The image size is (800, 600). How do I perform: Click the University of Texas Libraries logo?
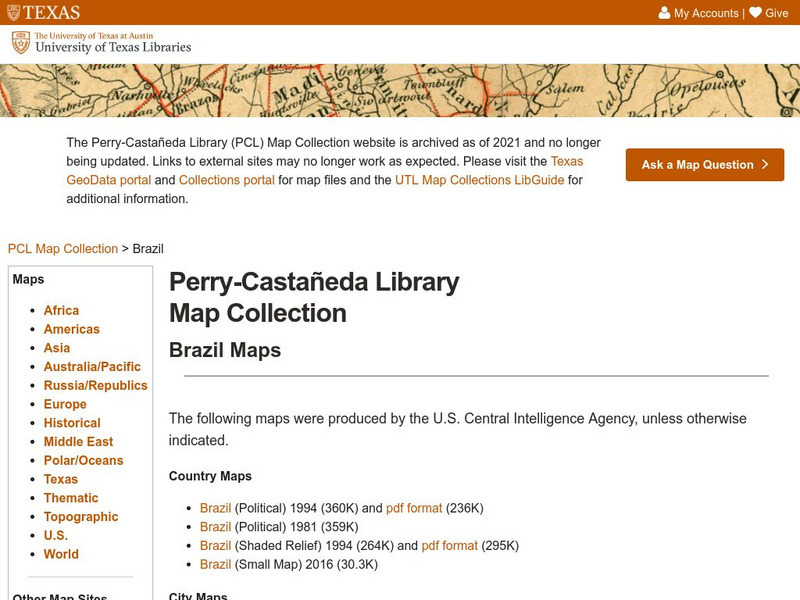point(101,42)
